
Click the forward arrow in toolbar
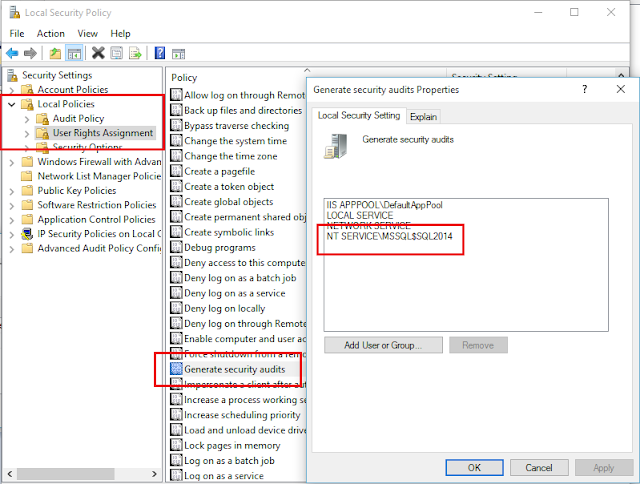pos(31,53)
